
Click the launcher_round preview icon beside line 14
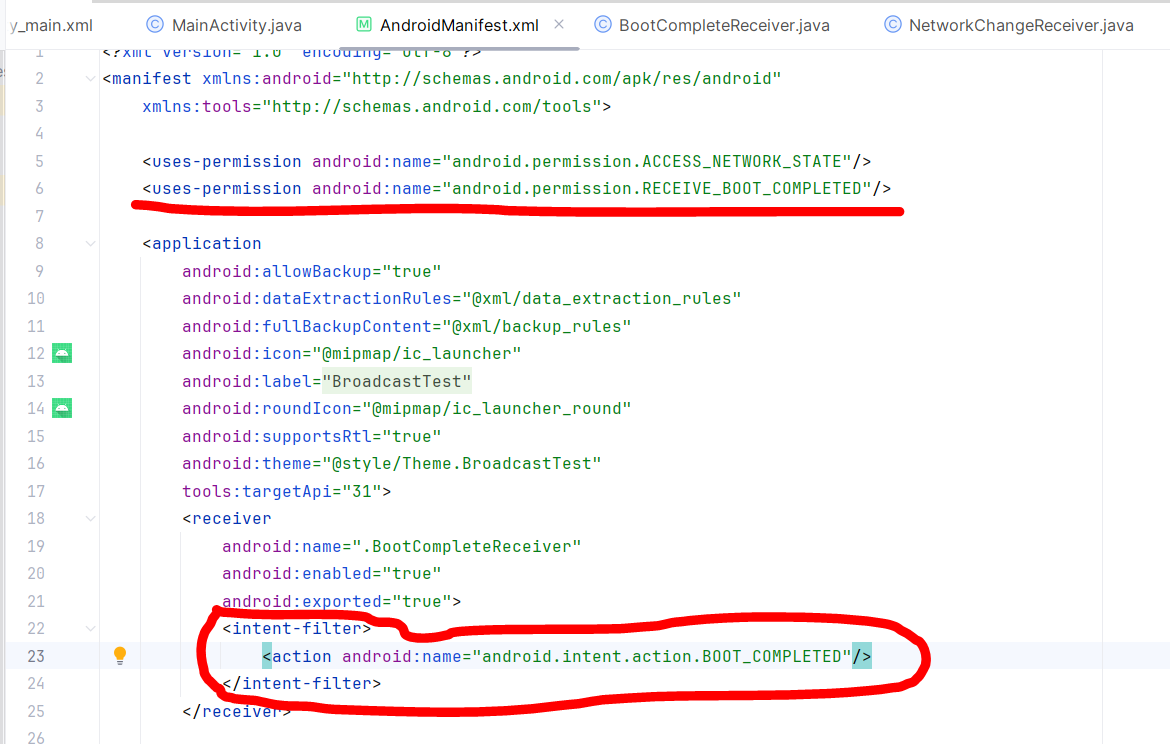coord(62,408)
